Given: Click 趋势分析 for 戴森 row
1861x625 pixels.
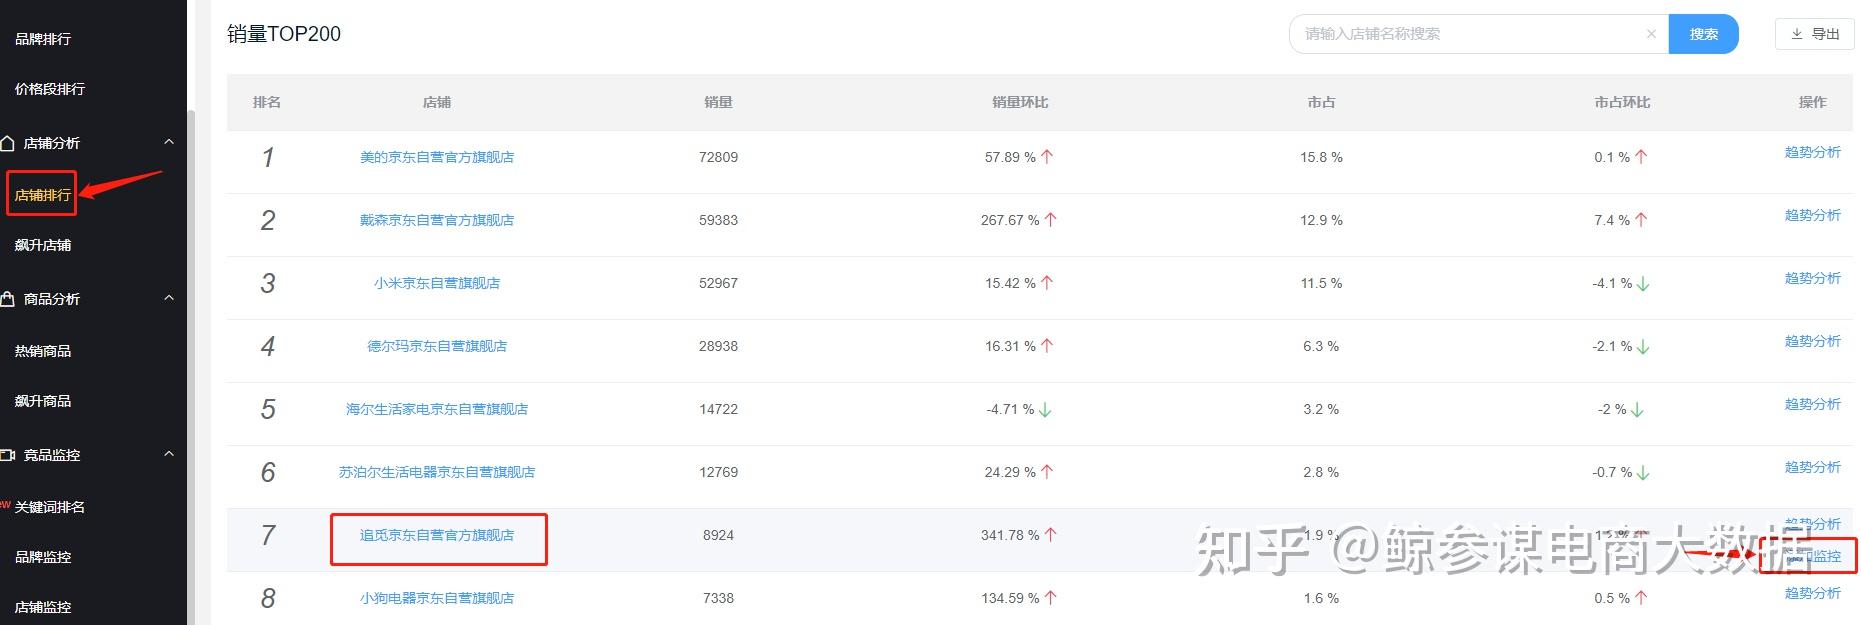Looking at the screenshot, I should [x=1812, y=215].
